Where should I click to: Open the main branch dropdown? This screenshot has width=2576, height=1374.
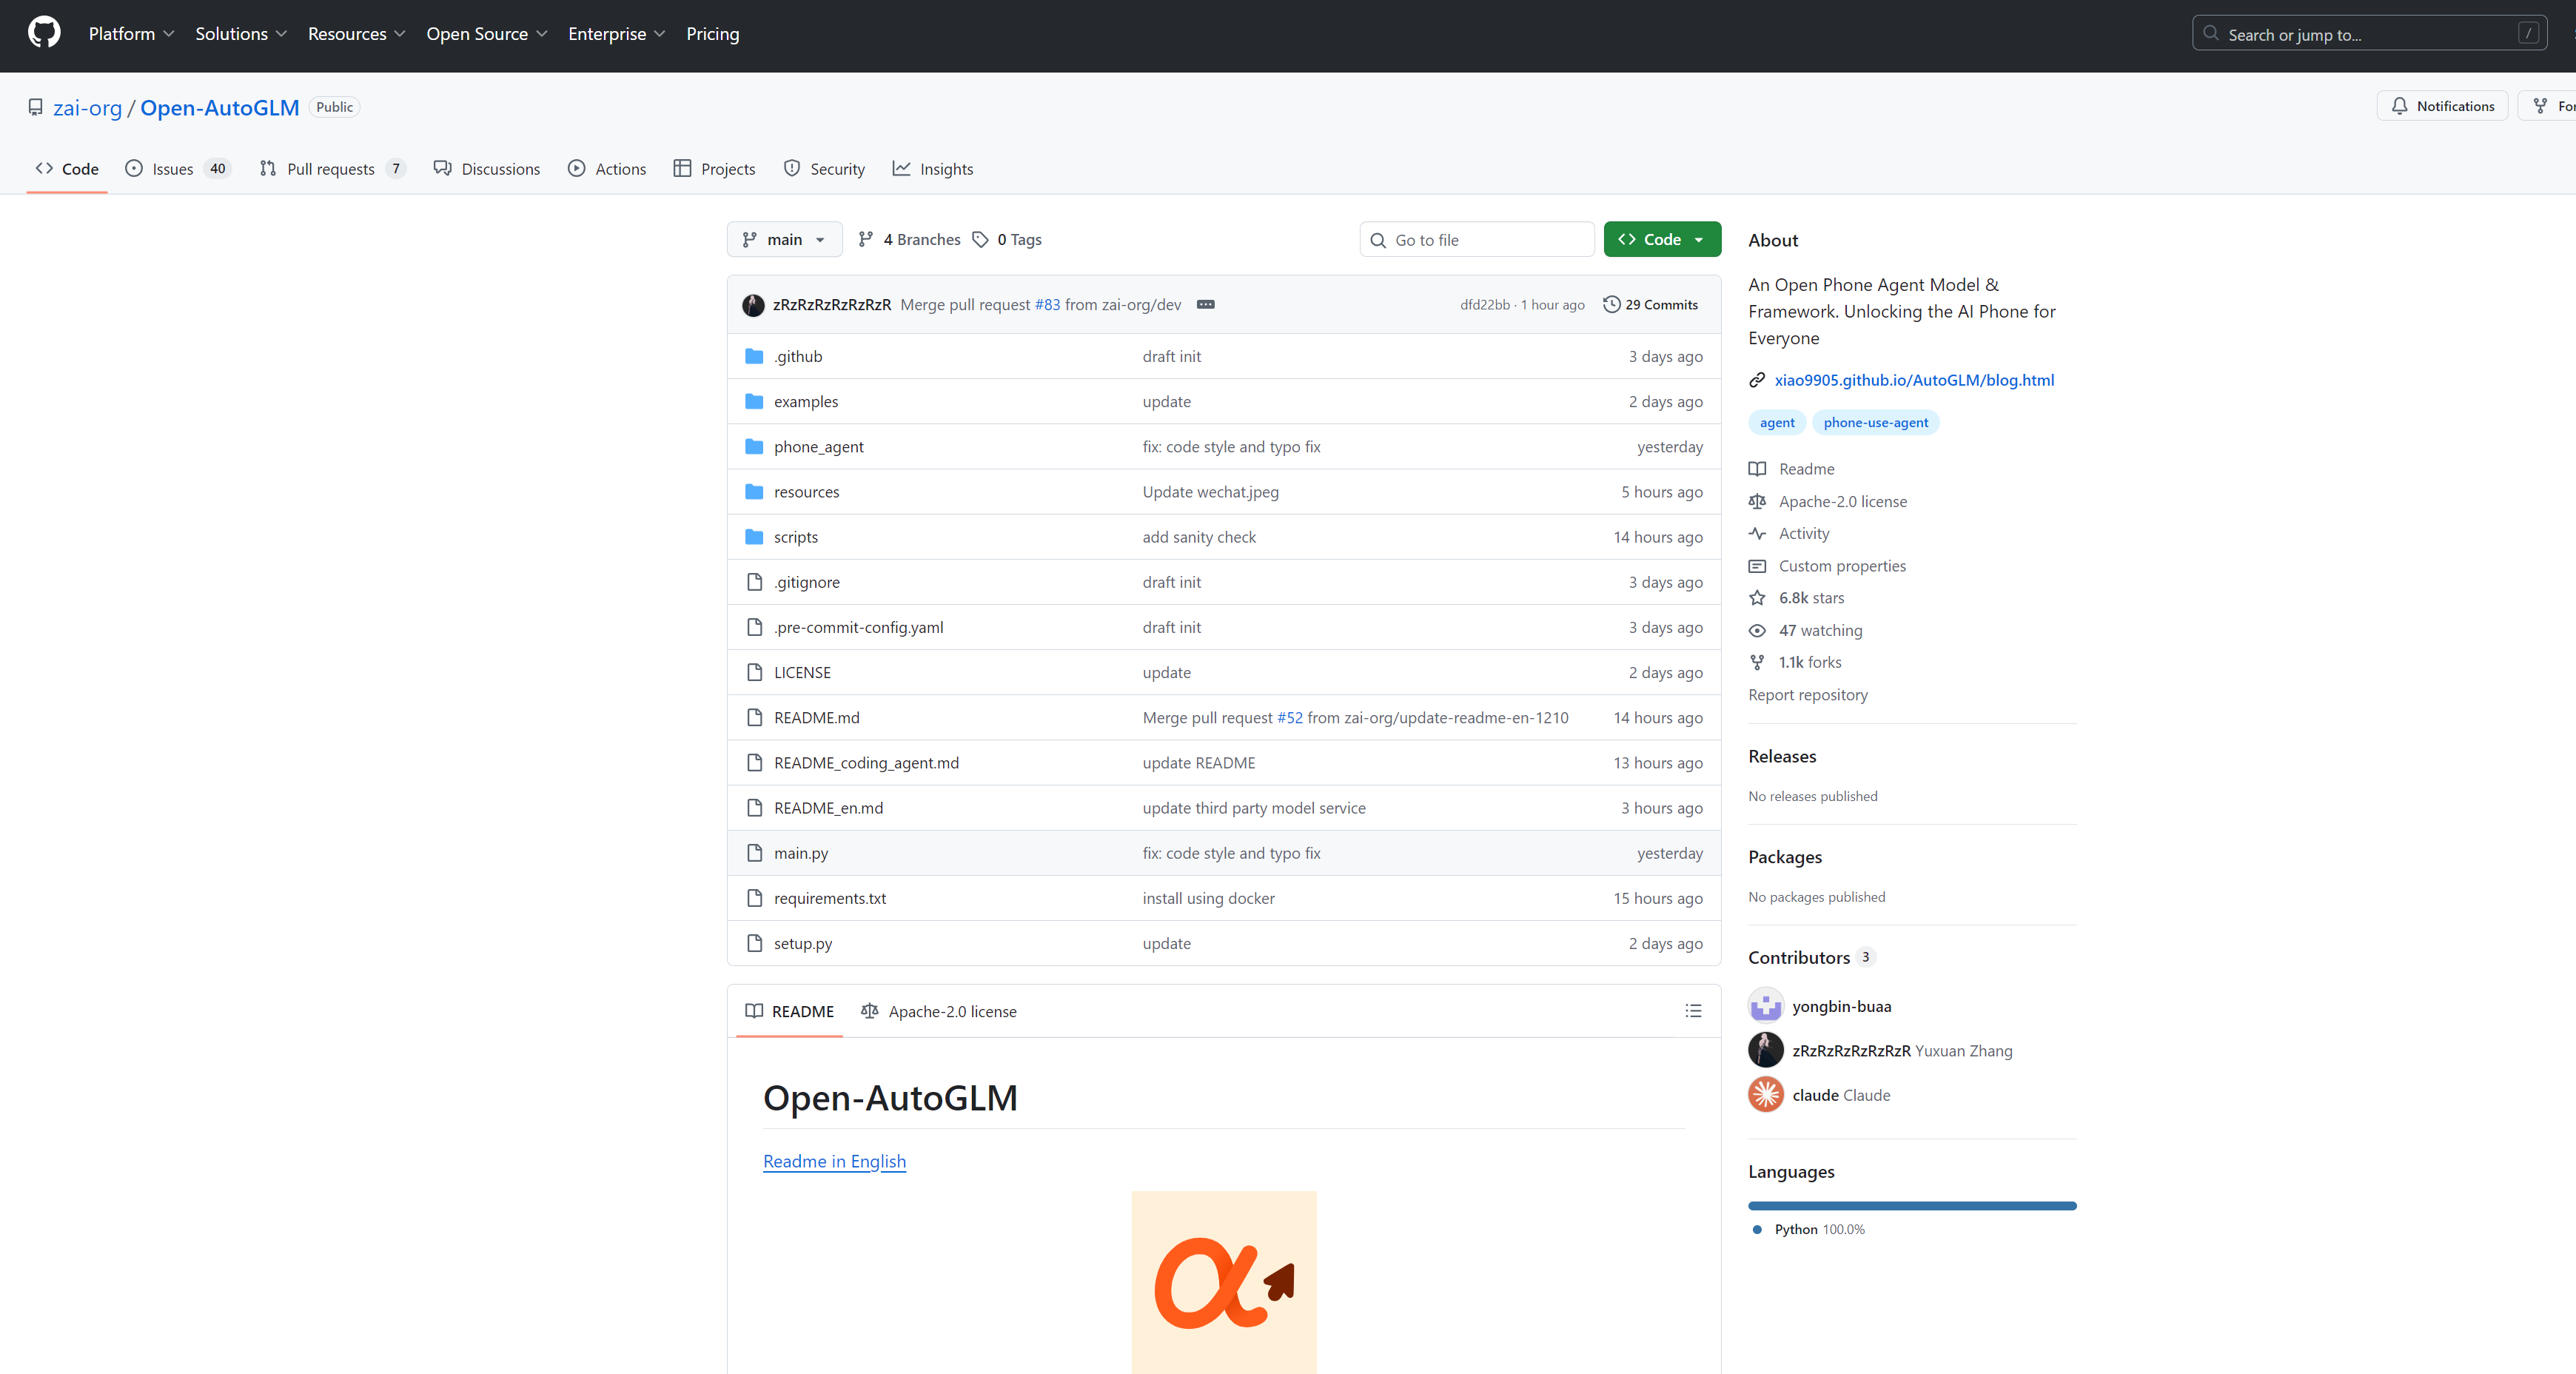tap(784, 239)
